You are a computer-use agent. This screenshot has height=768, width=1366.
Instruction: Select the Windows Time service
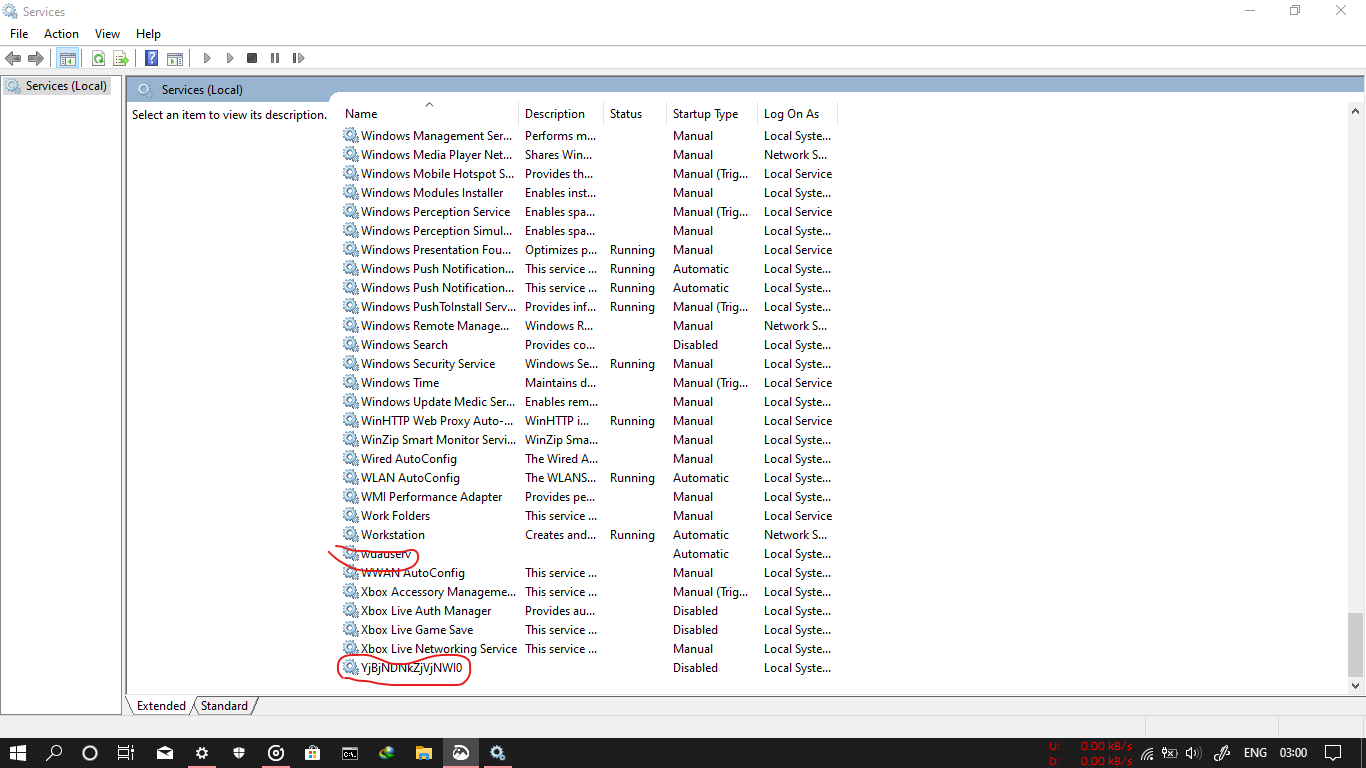[589, 383]
